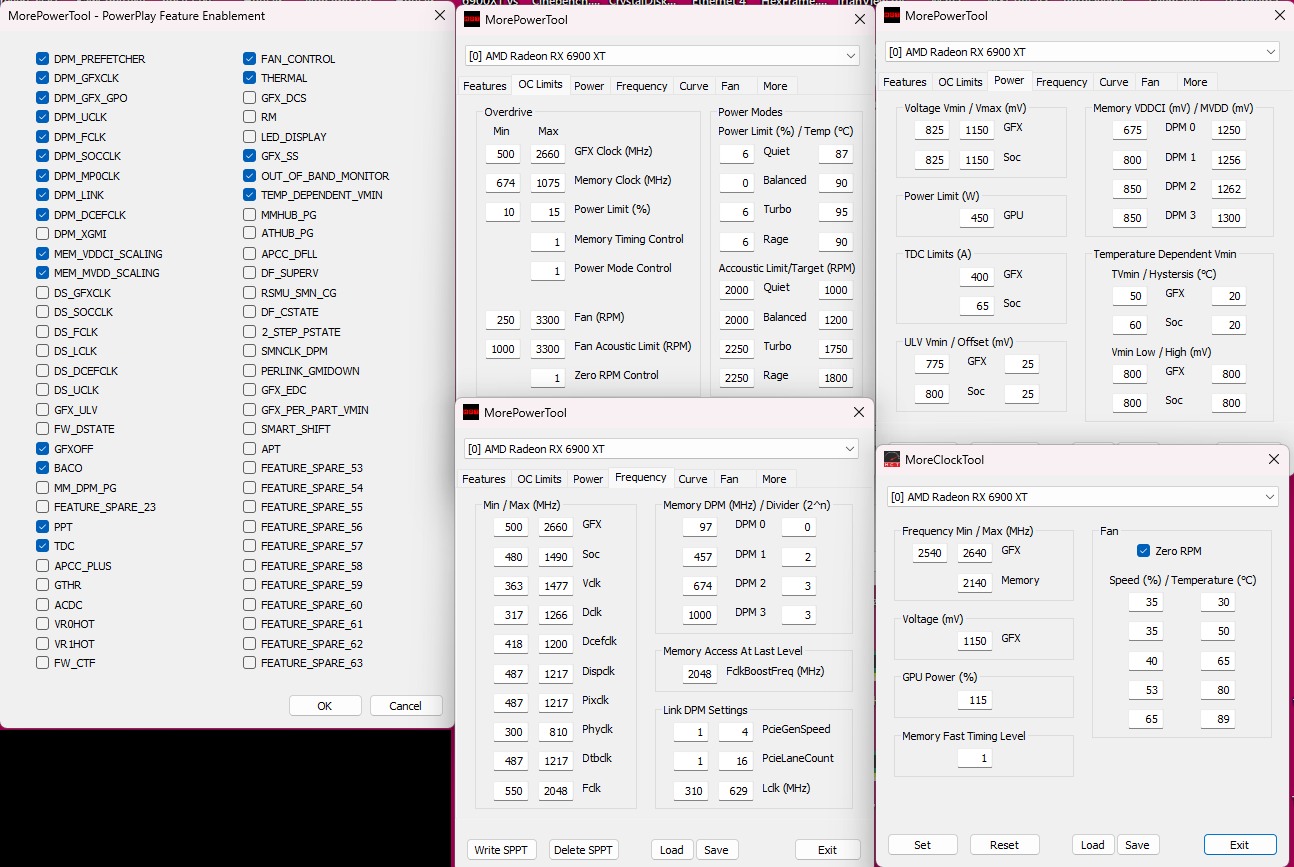Screen dimensions: 1294x867
Task: Disable the FAN_CONTROL feature
Action: point(249,59)
